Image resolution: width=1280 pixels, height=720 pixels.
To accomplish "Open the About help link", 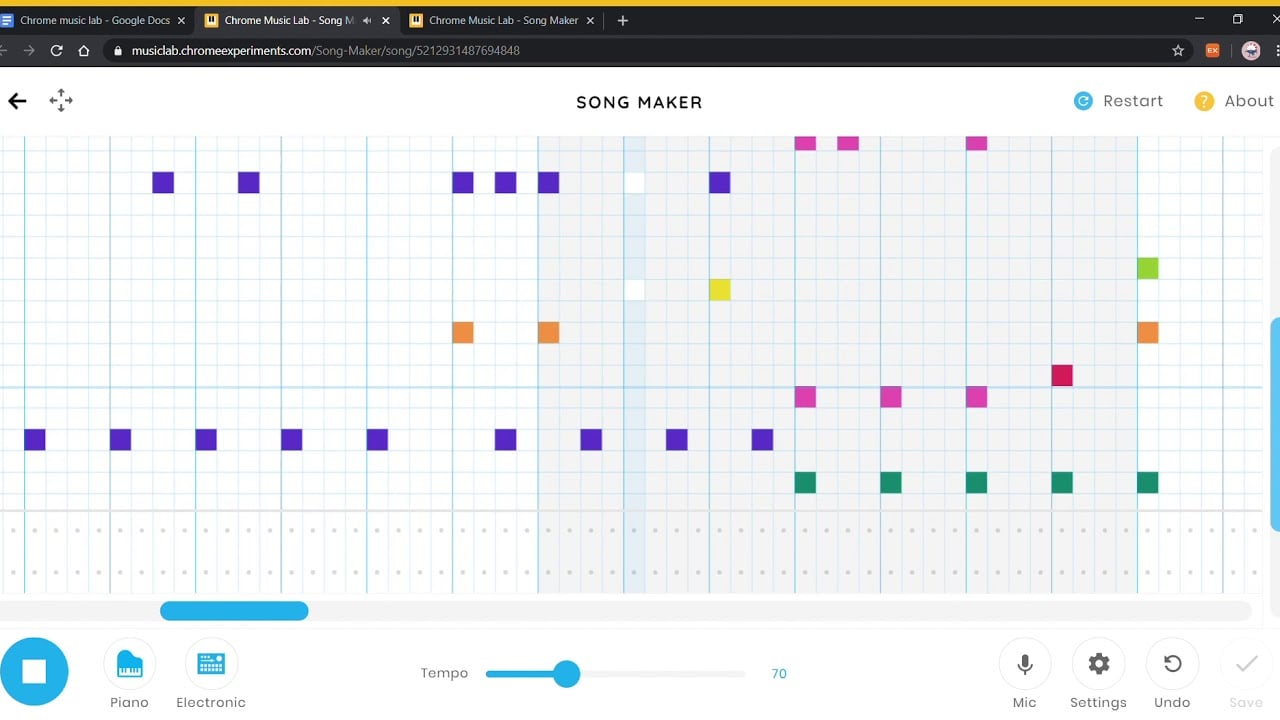I will [1234, 101].
